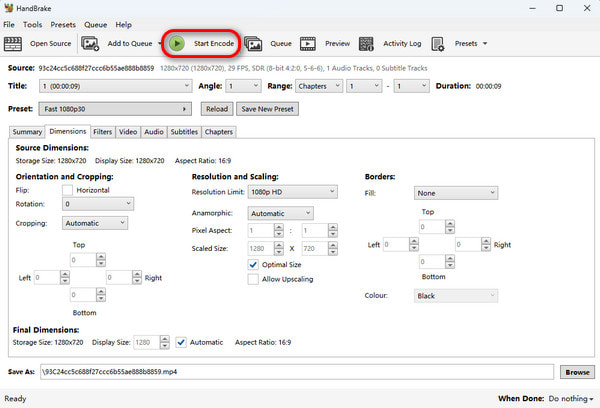Enable the Allow Upscaling checkbox
Screen dimensions: 600x408
click(x=253, y=279)
